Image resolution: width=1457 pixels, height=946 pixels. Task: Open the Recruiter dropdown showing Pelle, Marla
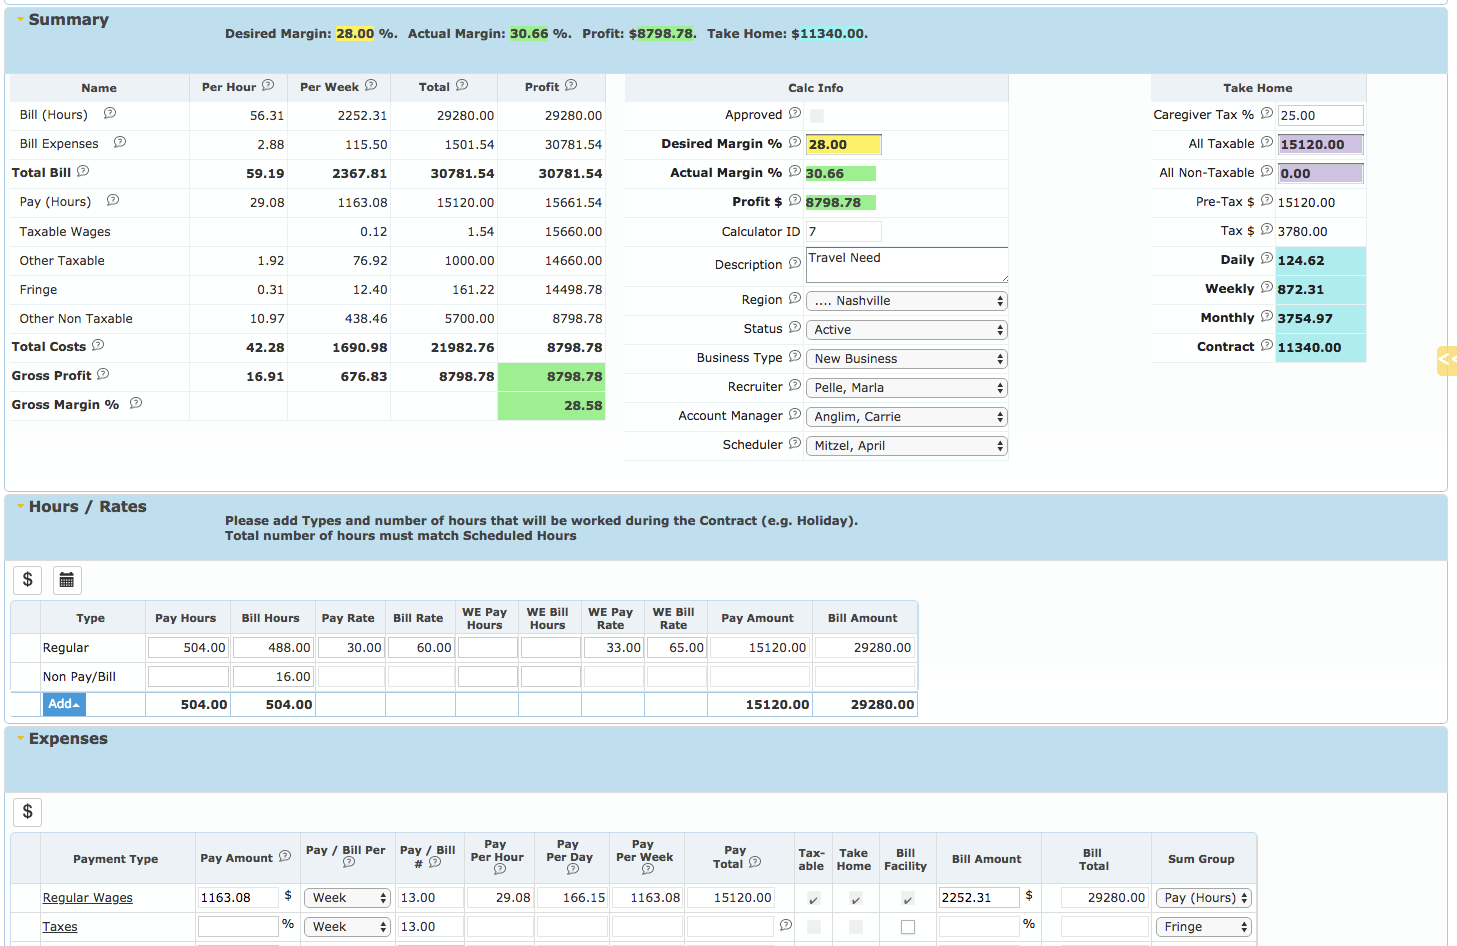[x=907, y=388]
